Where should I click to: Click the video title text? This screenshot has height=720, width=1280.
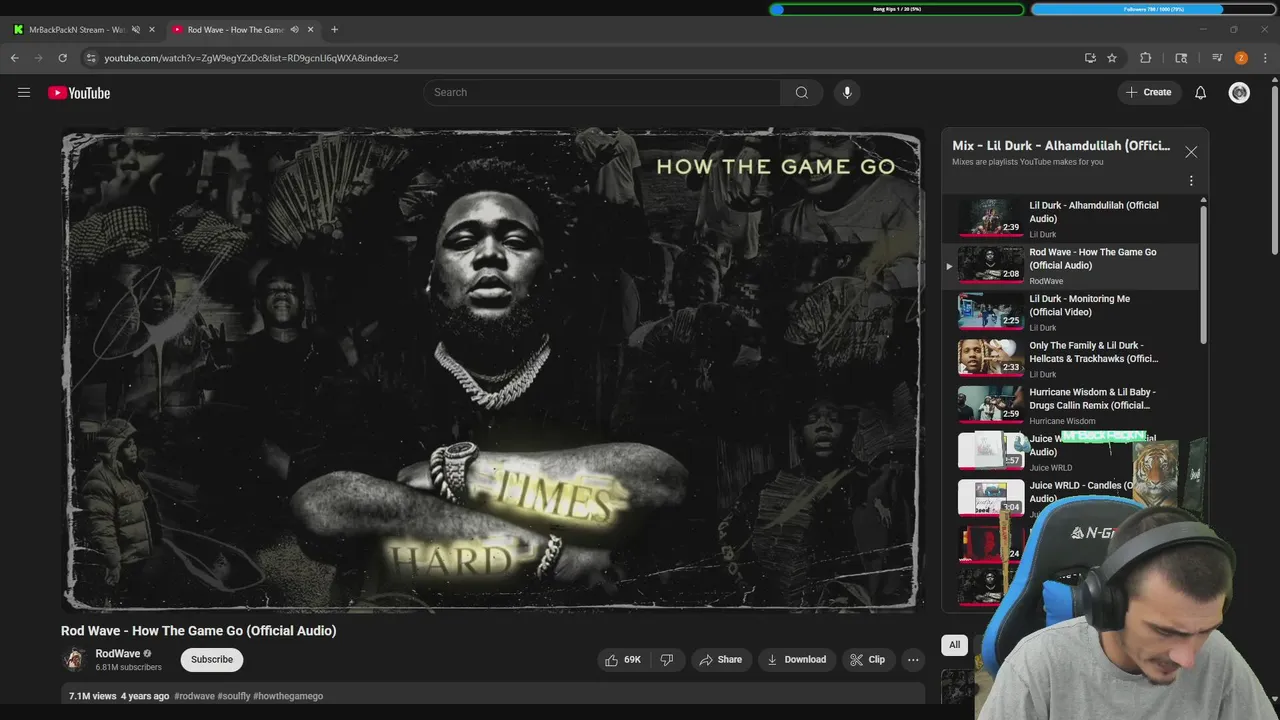(x=198, y=631)
